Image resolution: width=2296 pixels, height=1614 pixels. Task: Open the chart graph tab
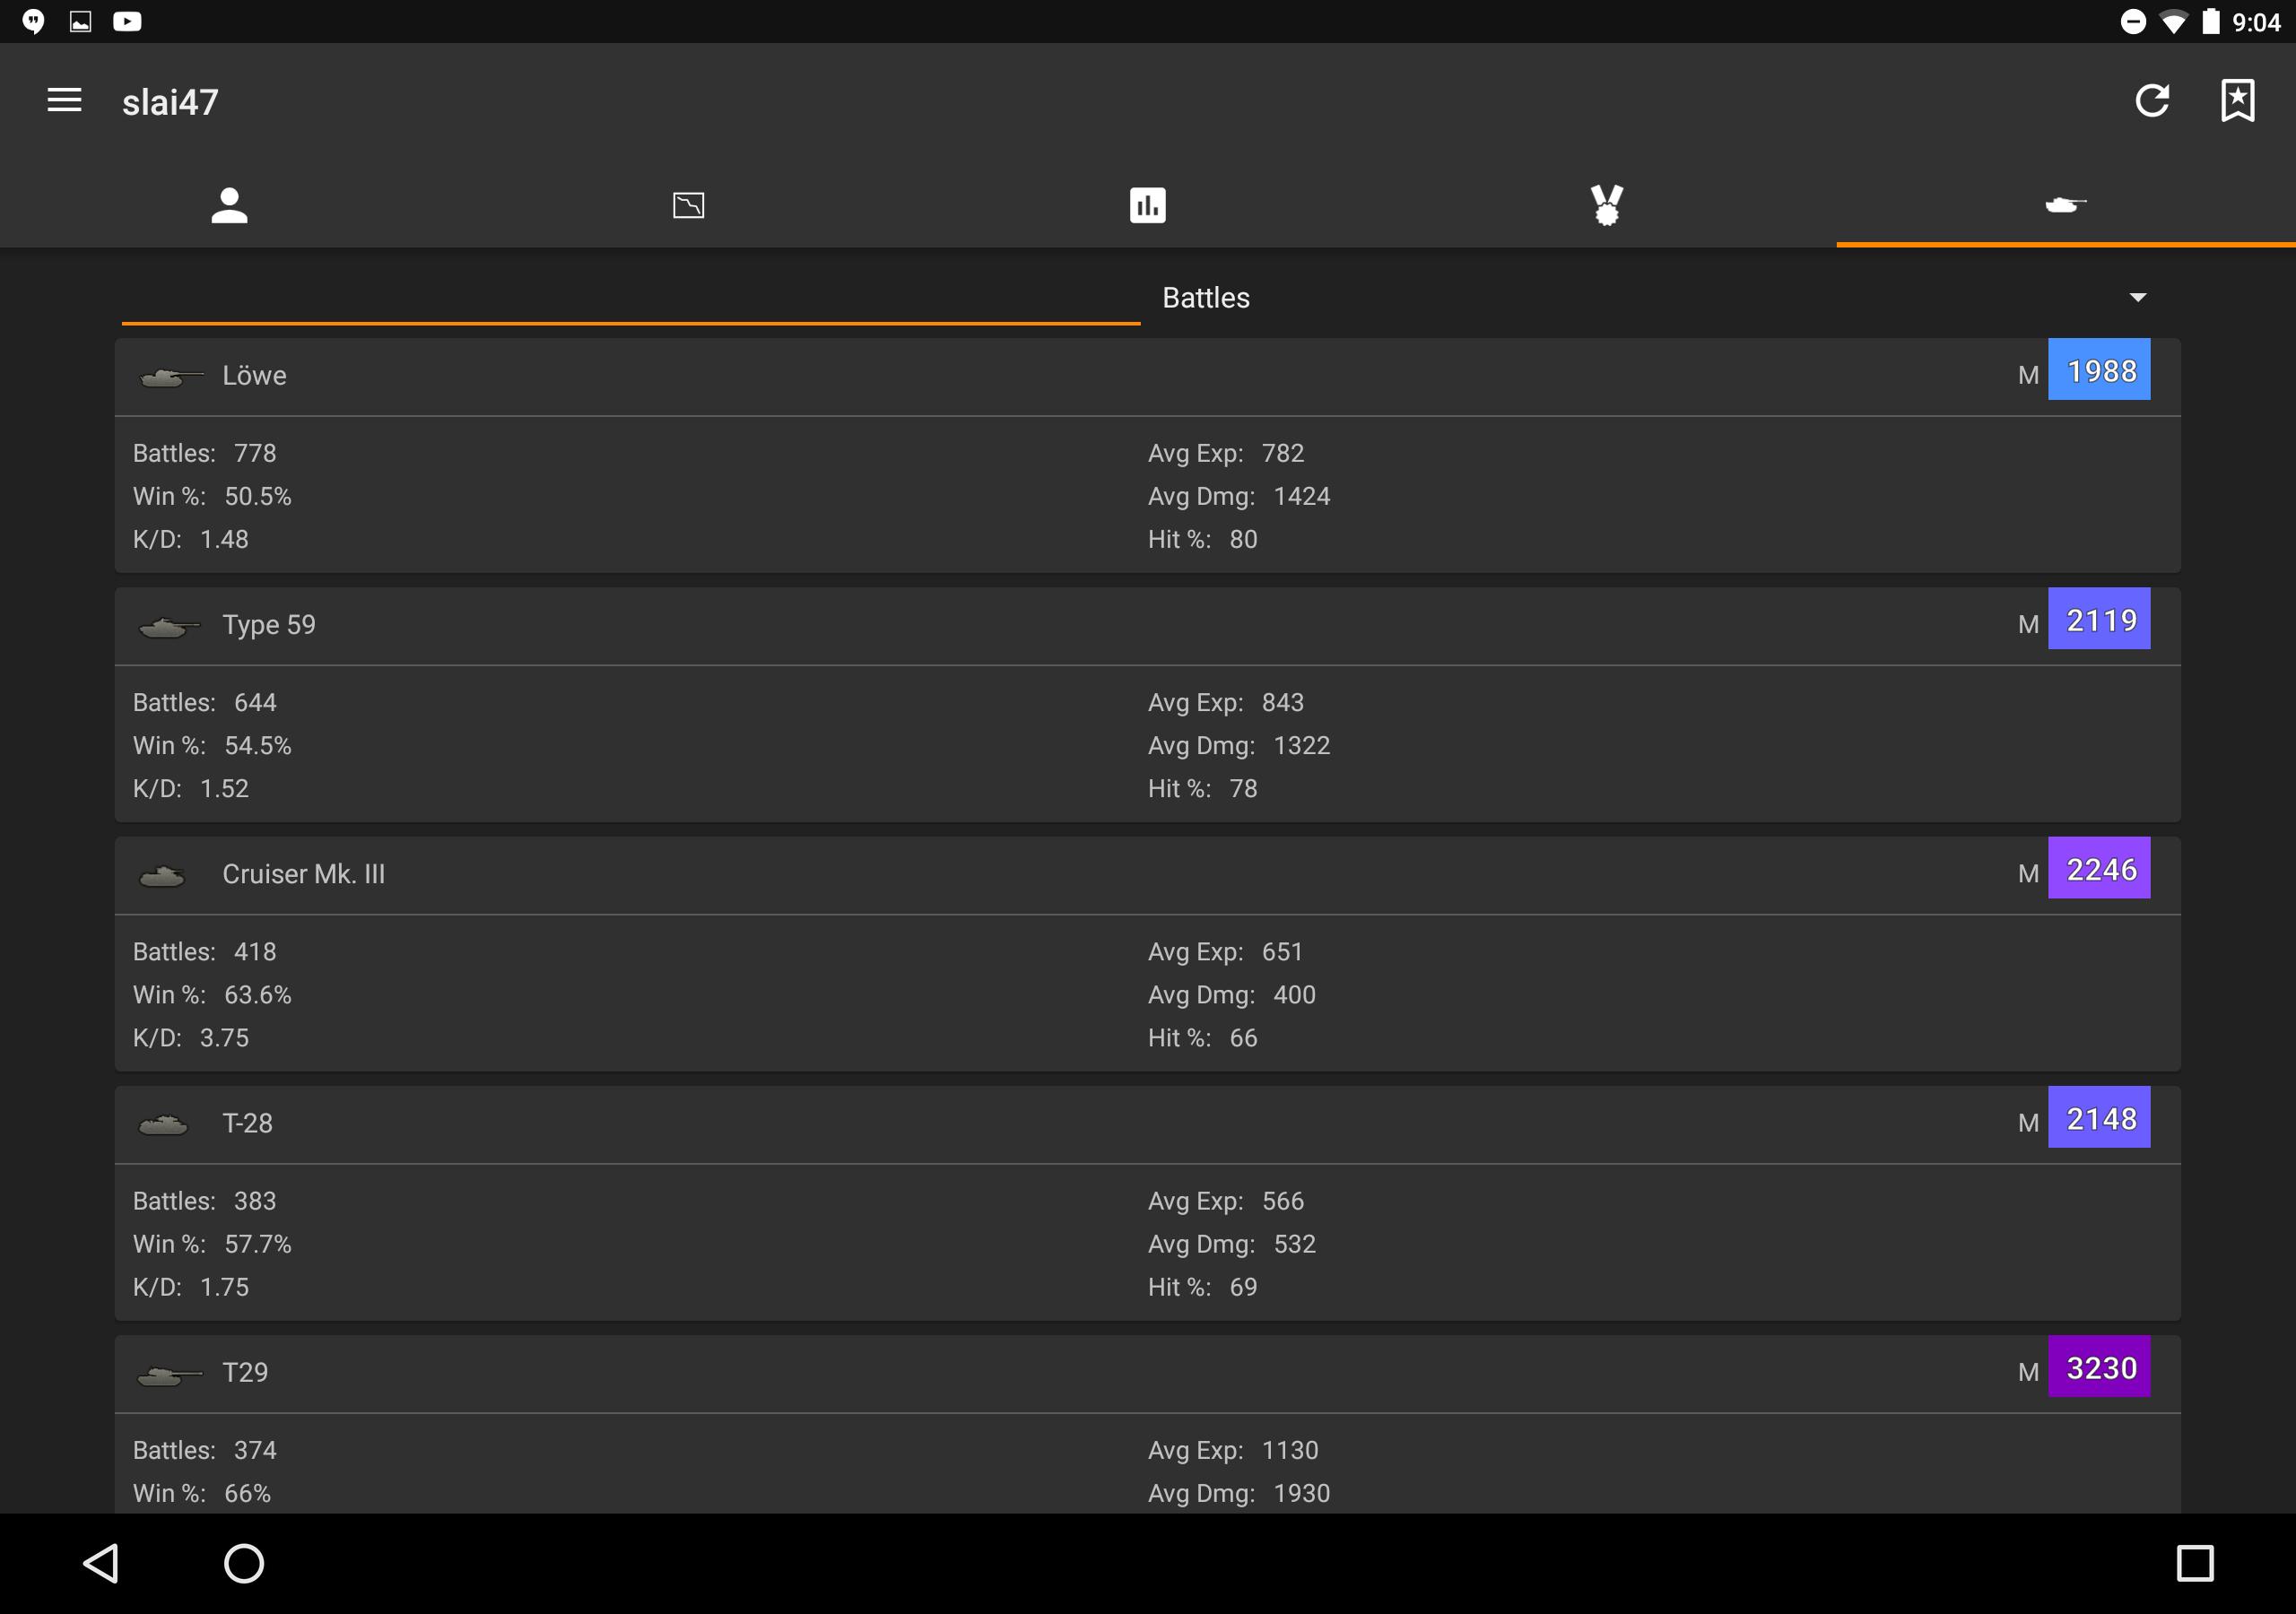[x=688, y=205]
